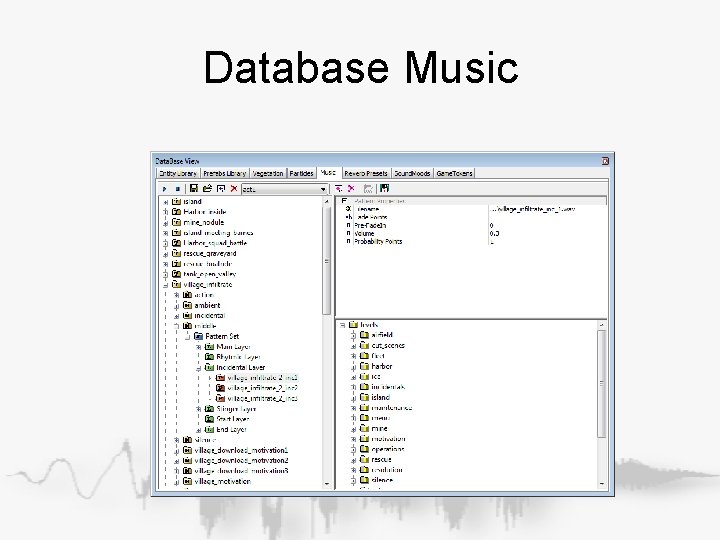The height and width of the screenshot is (540, 720).
Task: Click the save library floppy icon
Action: tap(194, 188)
